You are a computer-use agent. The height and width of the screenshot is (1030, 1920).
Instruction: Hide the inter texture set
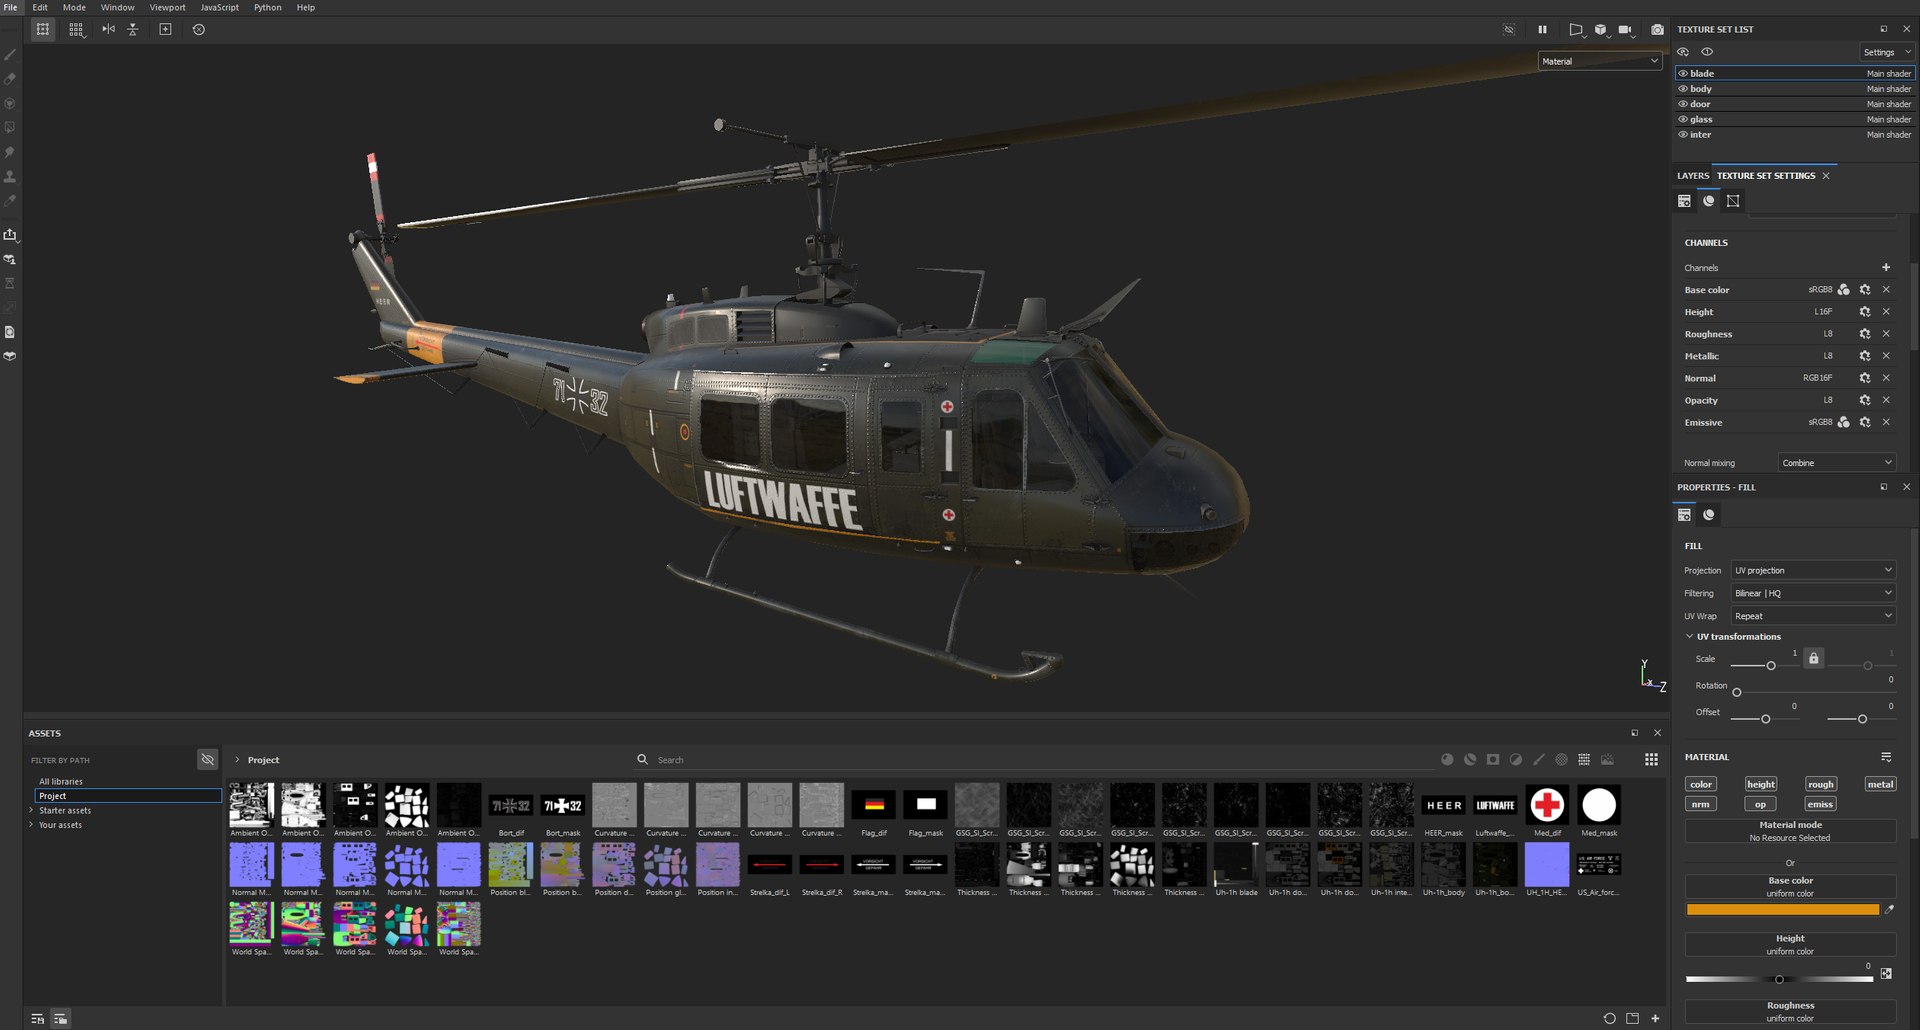1683,134
